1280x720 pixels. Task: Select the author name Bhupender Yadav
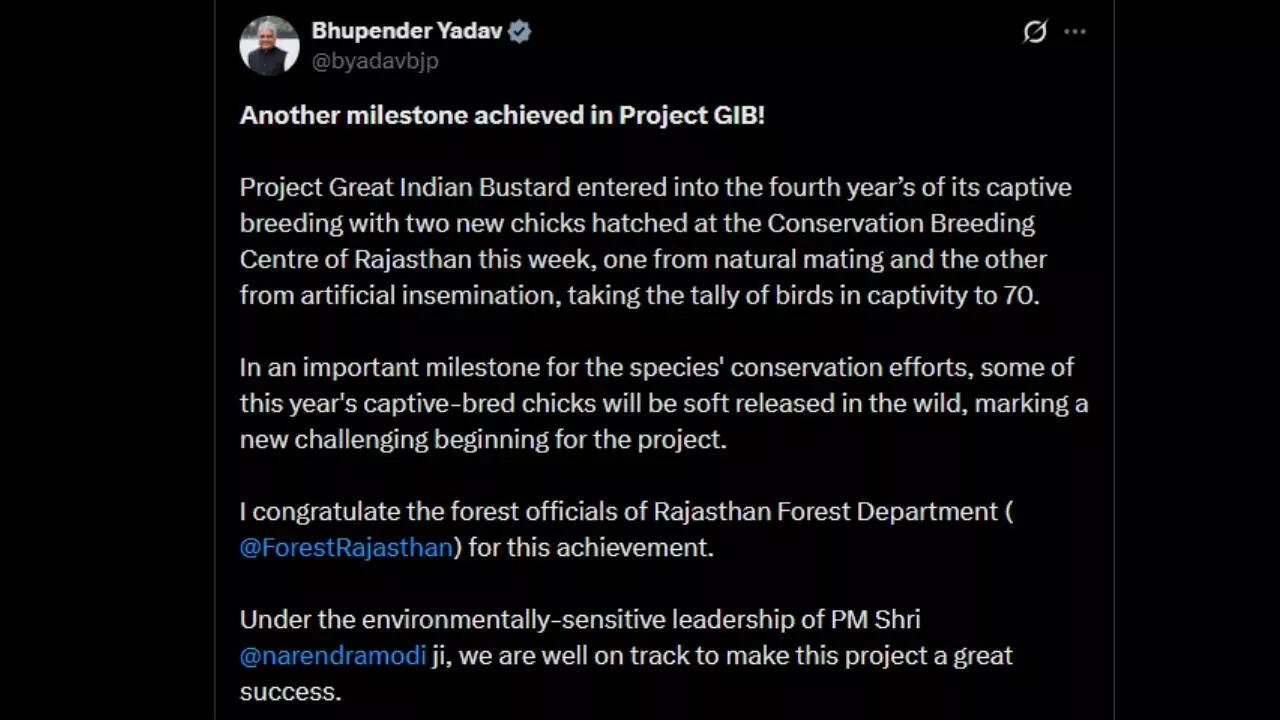tap(405, 30)
